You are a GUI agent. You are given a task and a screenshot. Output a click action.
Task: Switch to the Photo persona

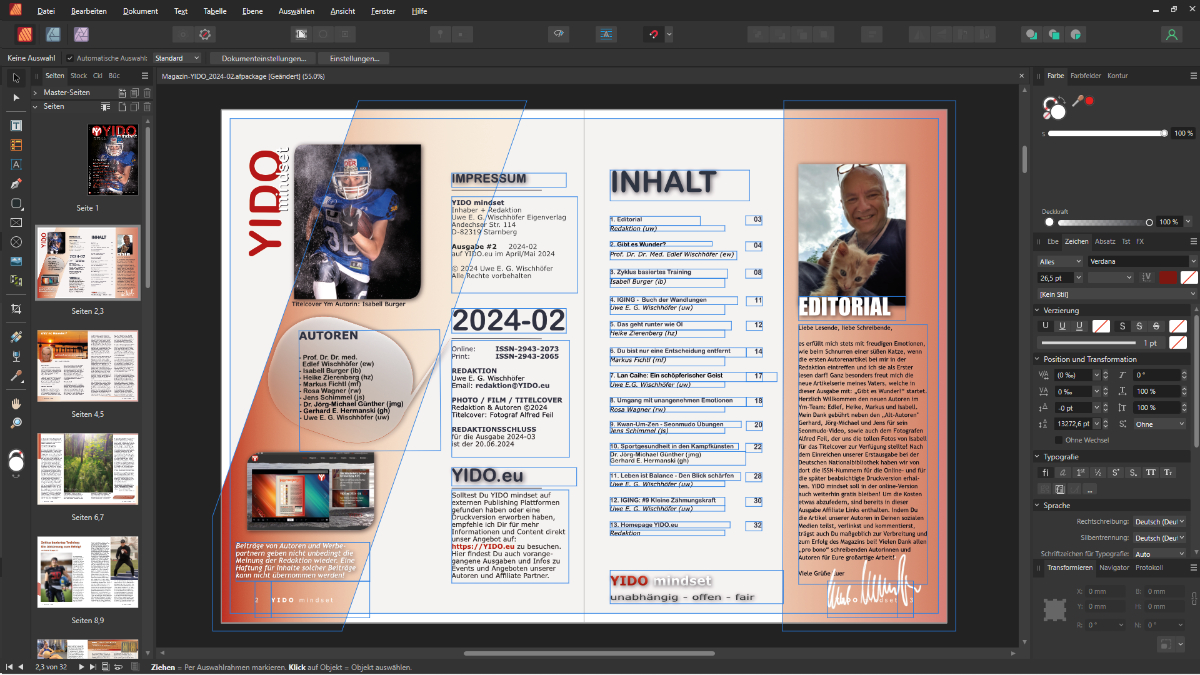point(81,34)
